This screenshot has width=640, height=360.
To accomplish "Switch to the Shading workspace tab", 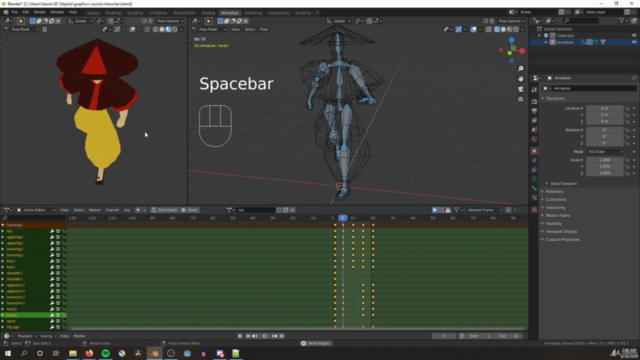I will click(x=208, y=13).
